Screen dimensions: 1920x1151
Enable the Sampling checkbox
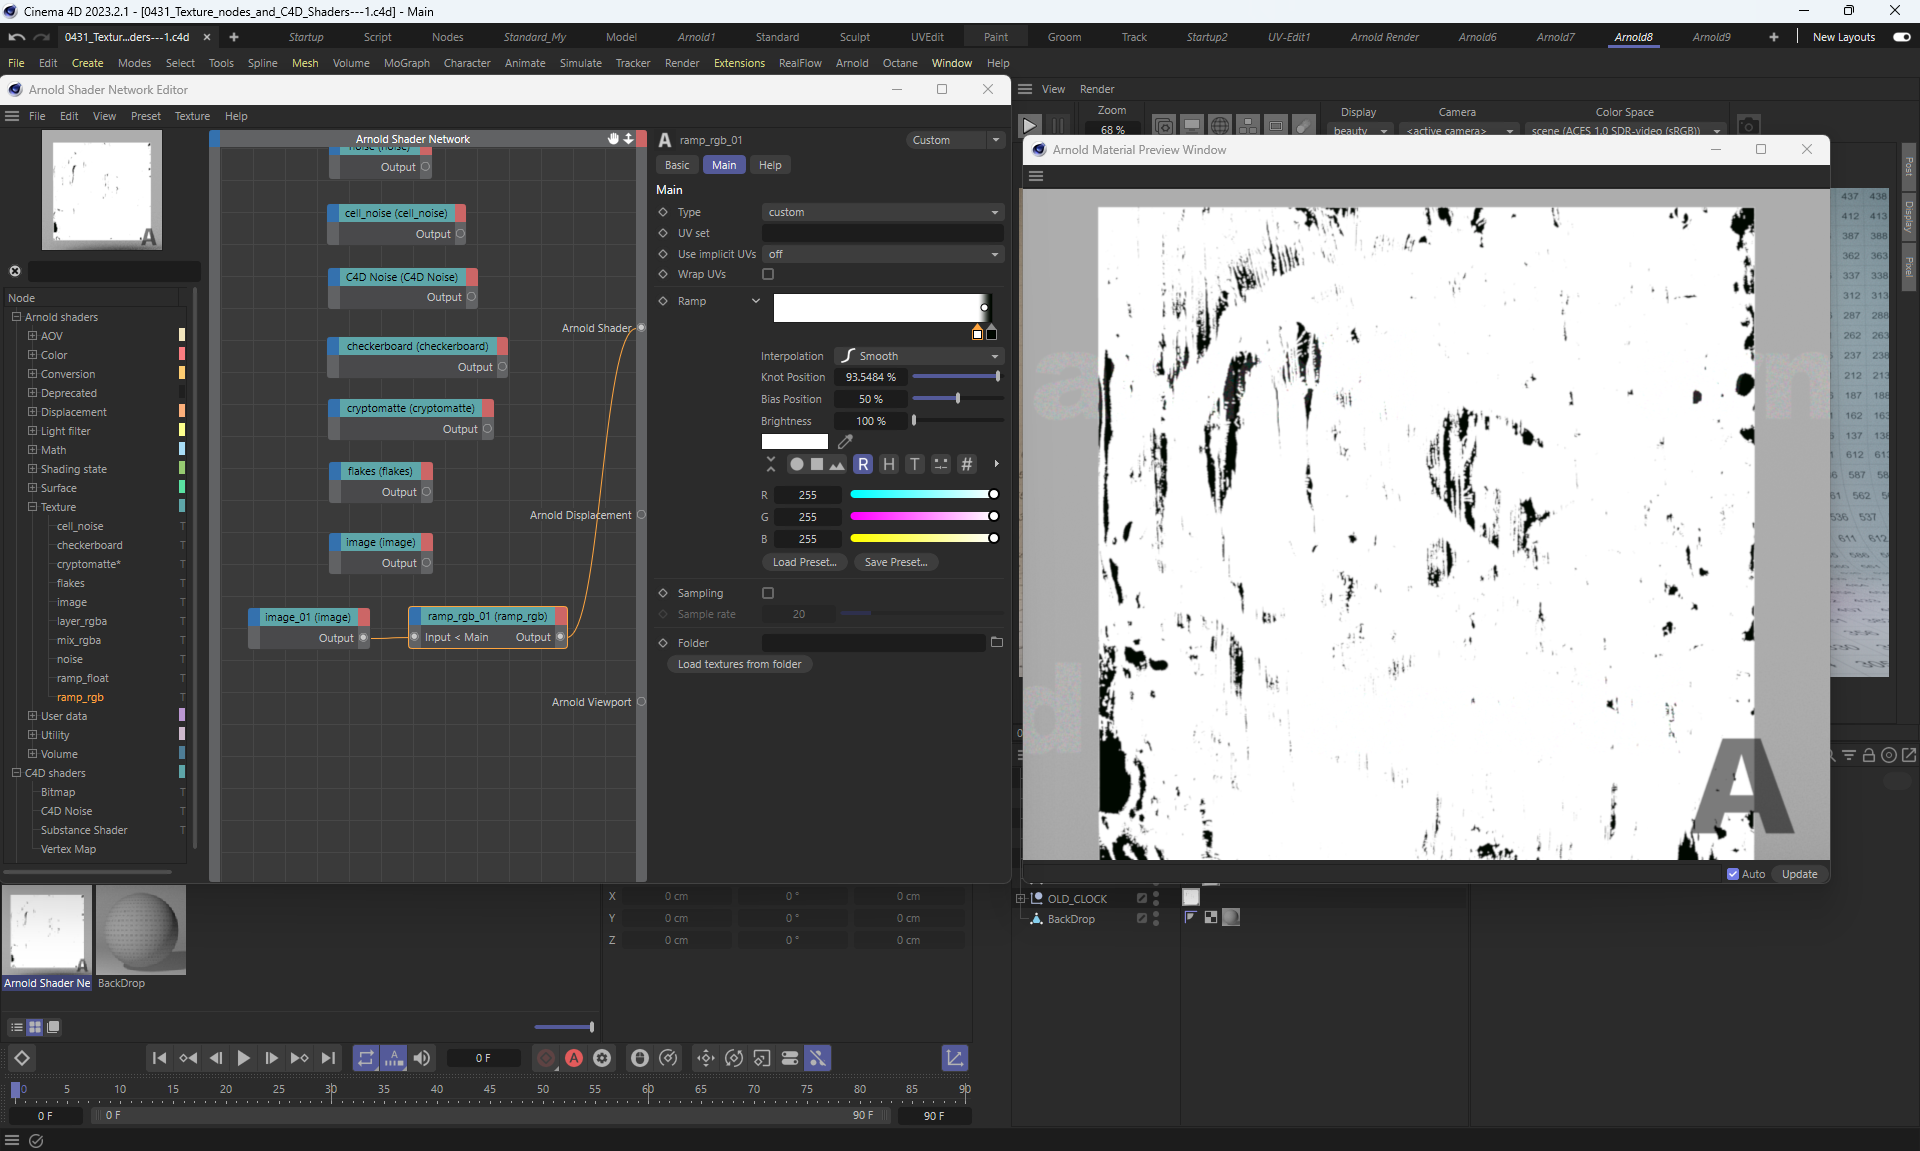pos(768,593)
